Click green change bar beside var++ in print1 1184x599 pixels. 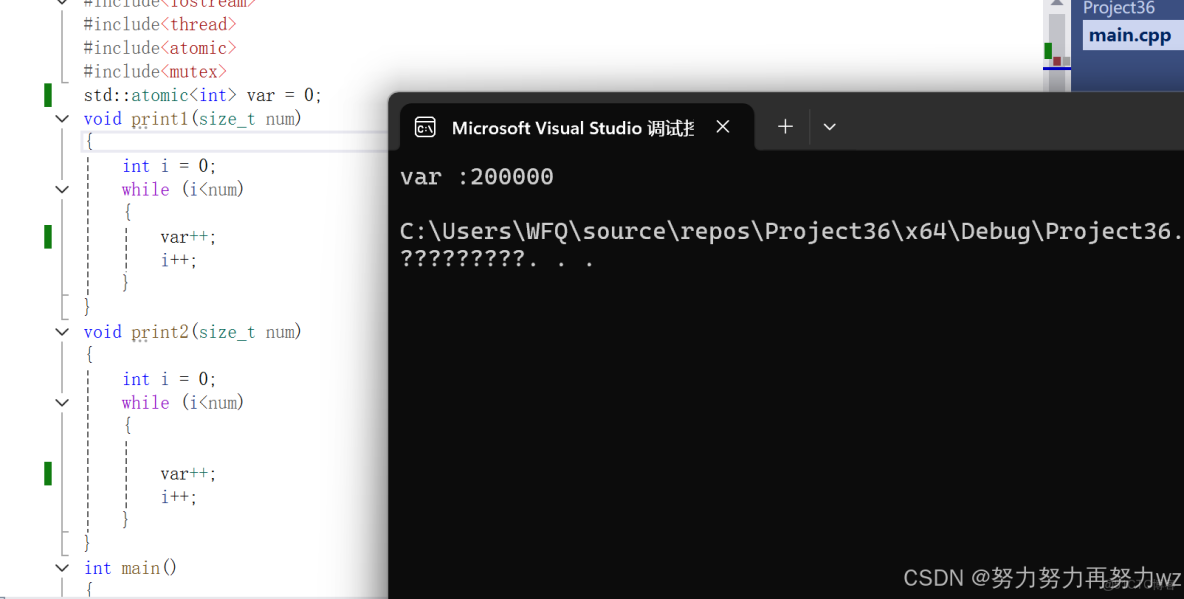[47, 236]
